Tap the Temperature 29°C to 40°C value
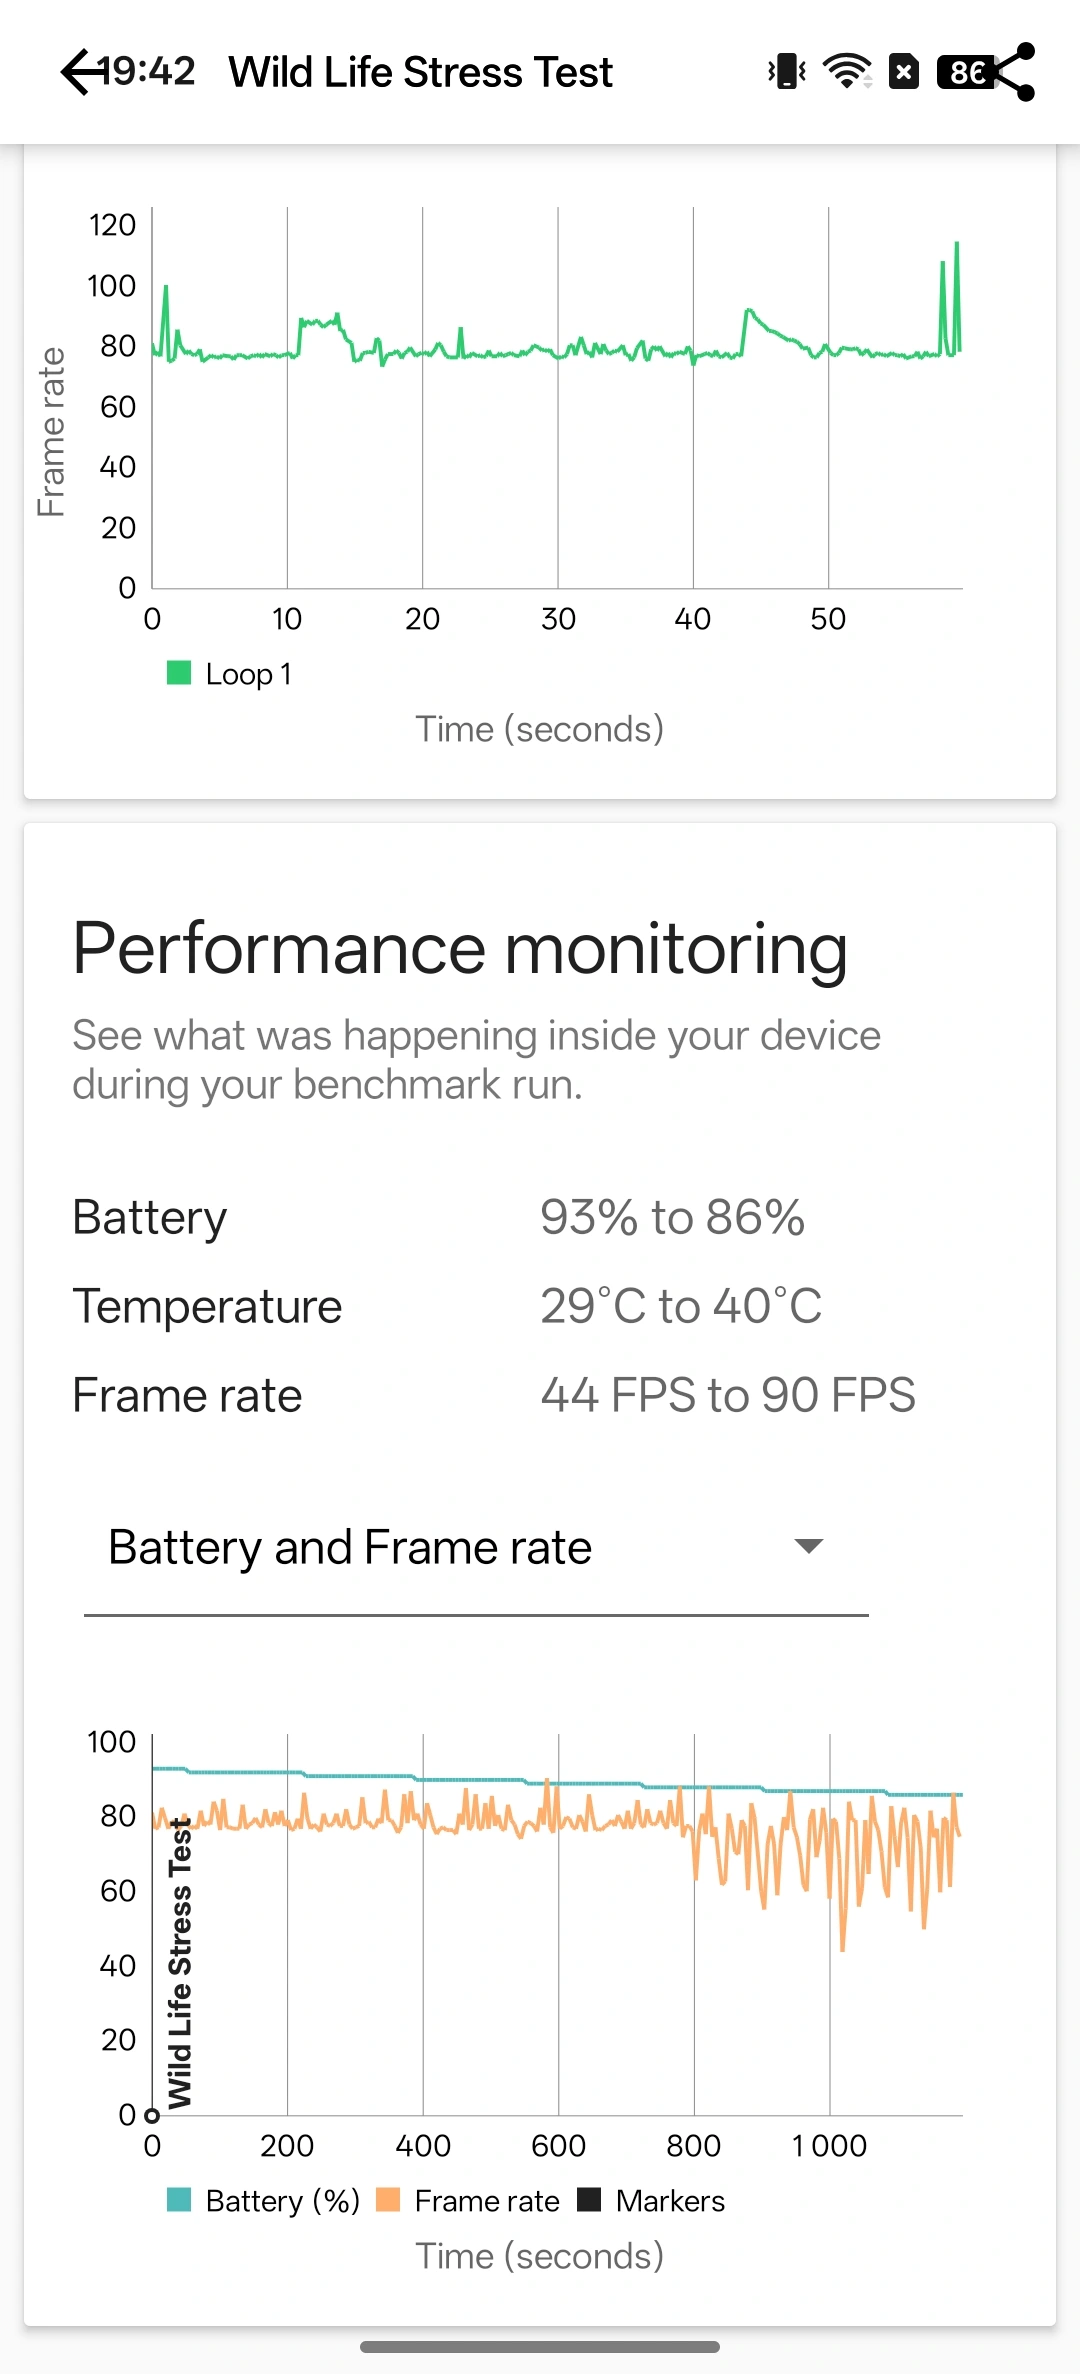1080x2374 pixels. click(x=681, y=1306)
